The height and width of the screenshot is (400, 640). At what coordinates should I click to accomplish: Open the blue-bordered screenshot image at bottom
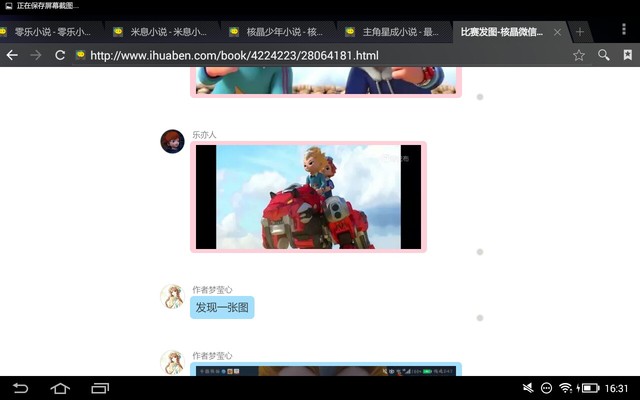[x=326, y=369]
